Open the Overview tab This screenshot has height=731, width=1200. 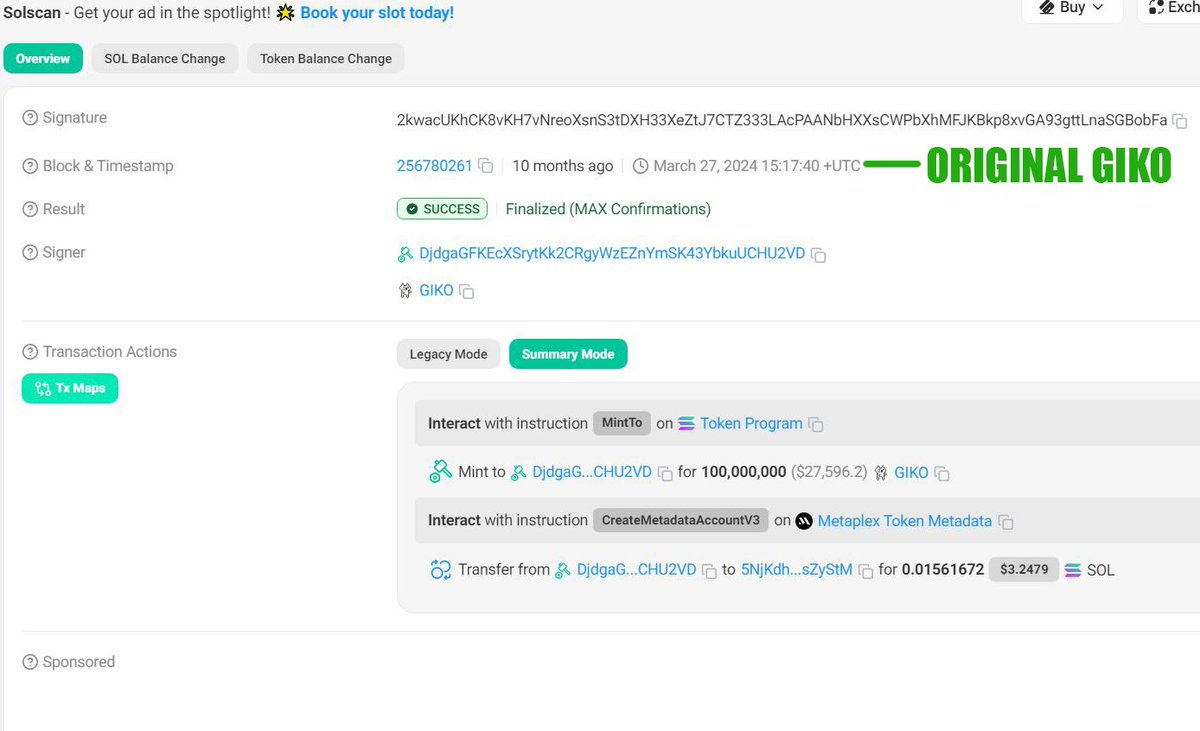43,59
